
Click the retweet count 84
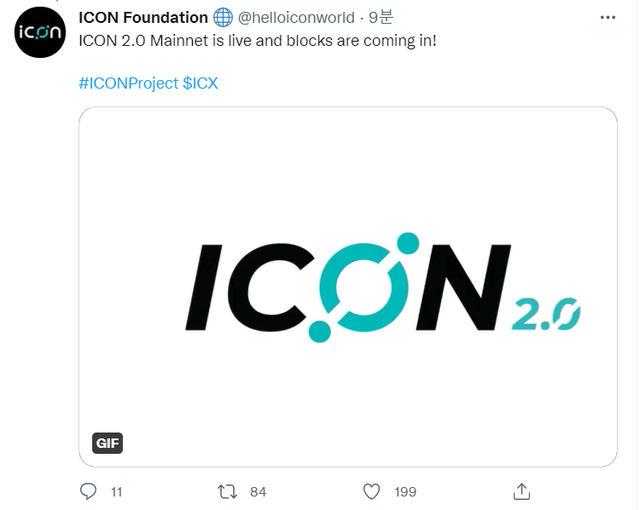pyautogui.click(x=258, y=492)
